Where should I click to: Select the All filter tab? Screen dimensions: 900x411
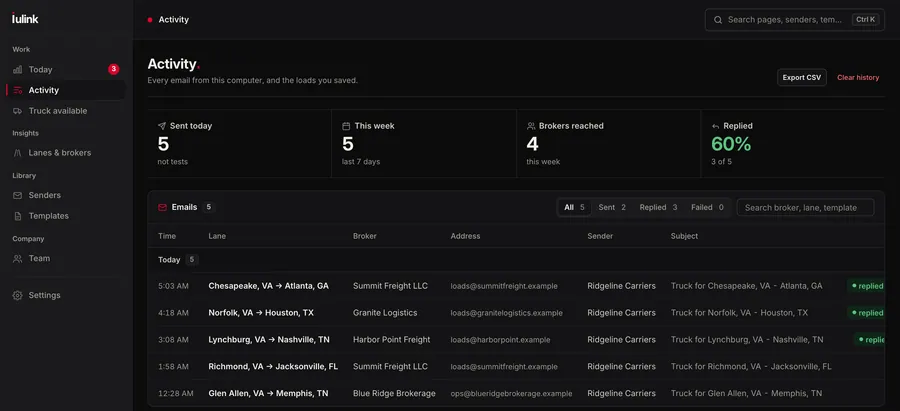coord(574,207)
